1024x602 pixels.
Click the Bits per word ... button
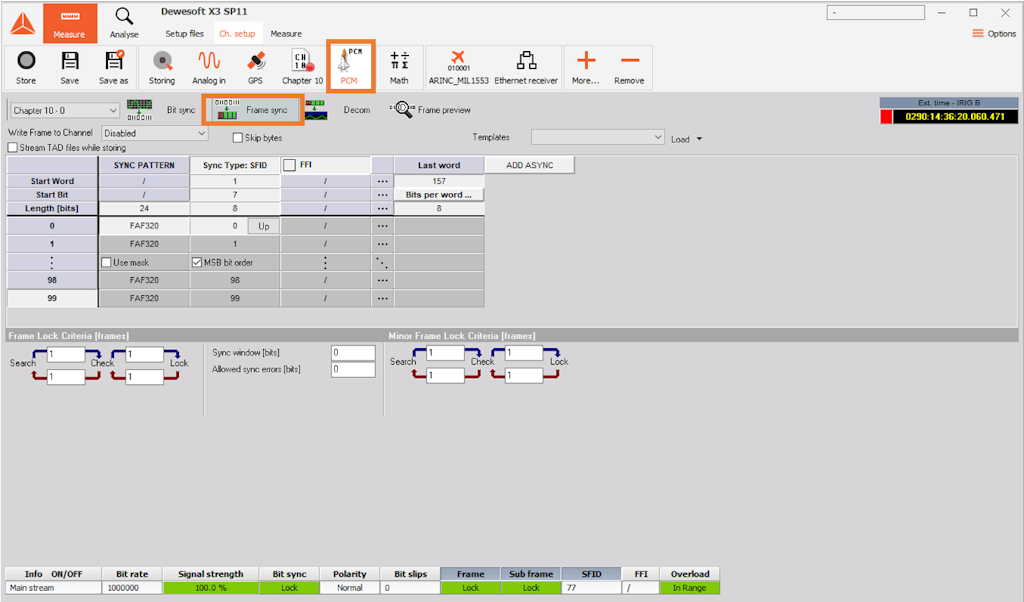pos(439,195)
